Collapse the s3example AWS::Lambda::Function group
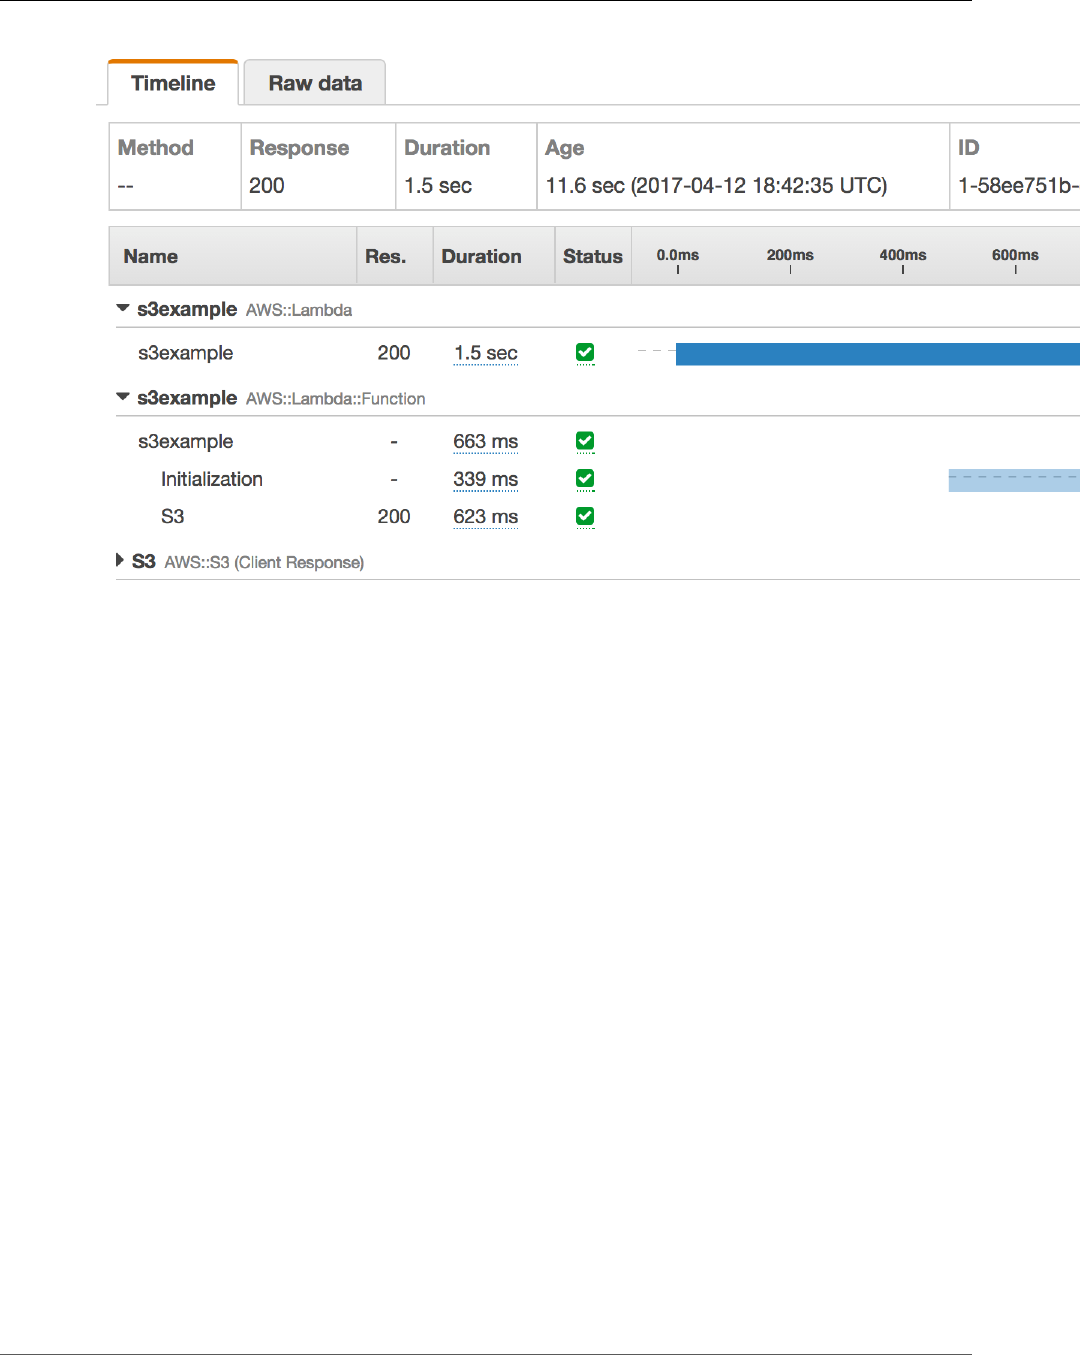Screen dimensions: 1080x1355 pos(123,397)
